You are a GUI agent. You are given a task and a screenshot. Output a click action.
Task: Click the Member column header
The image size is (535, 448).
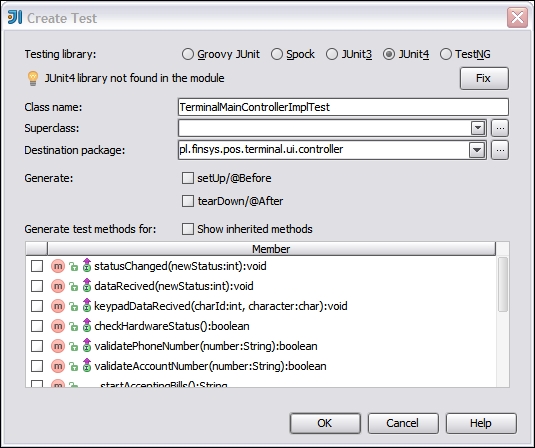tap(271, 249)
